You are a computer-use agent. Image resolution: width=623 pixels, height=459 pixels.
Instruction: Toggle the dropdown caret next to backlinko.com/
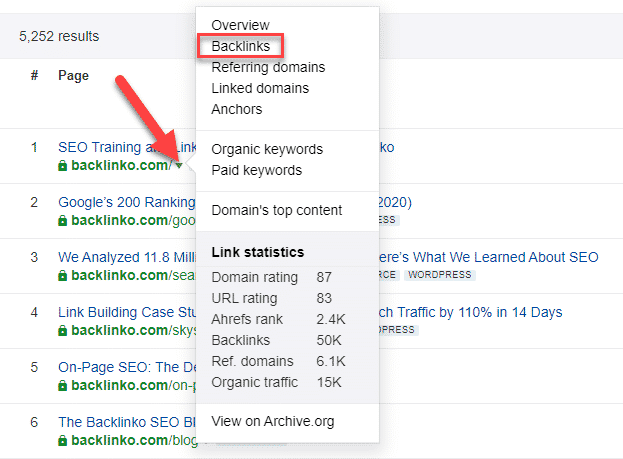(x=178, y=166)
